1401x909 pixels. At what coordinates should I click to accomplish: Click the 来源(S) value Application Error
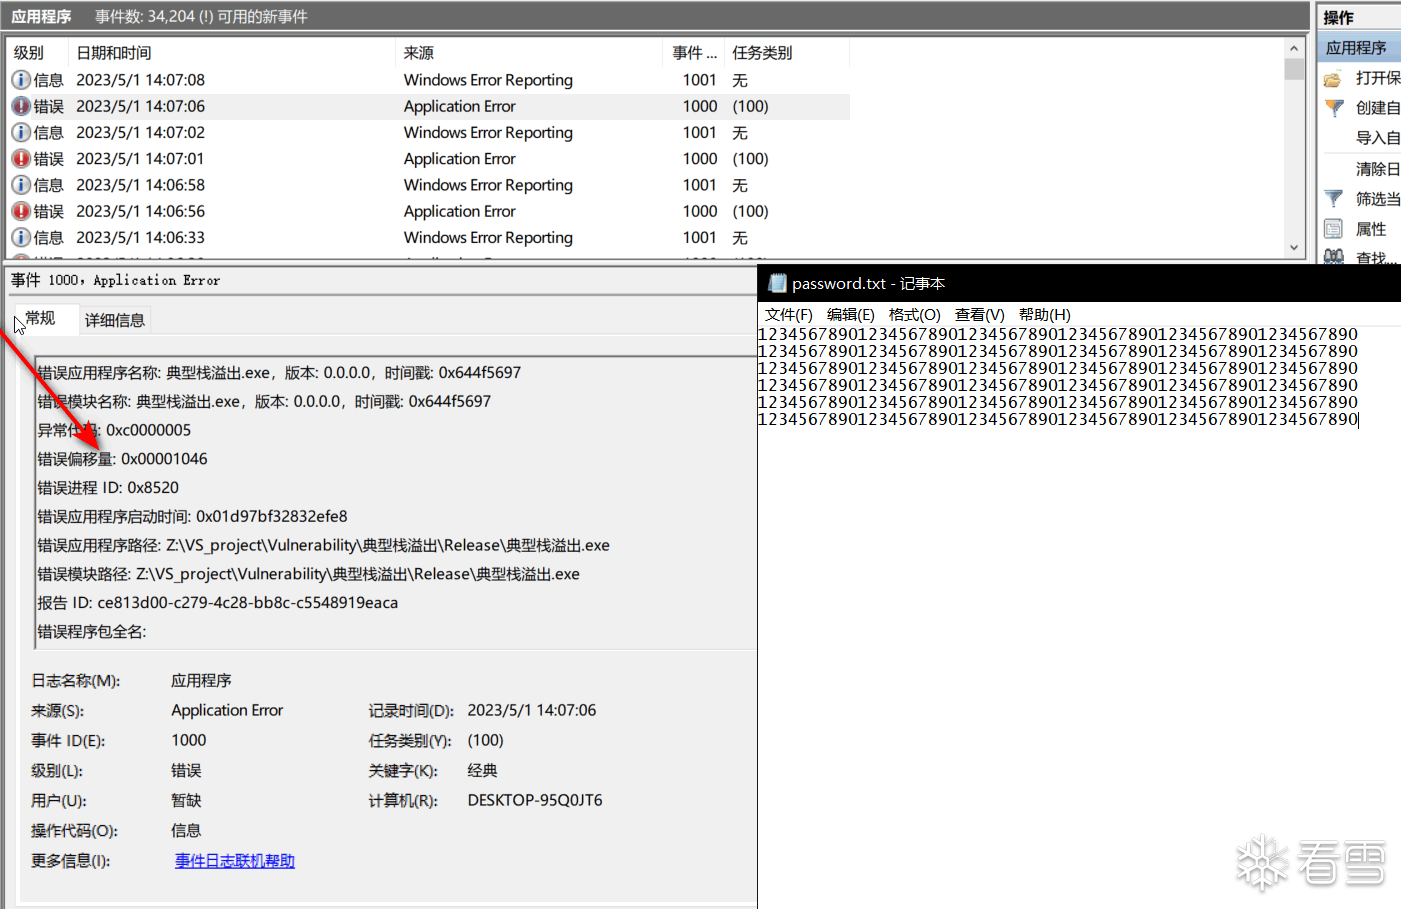point(227,711)
